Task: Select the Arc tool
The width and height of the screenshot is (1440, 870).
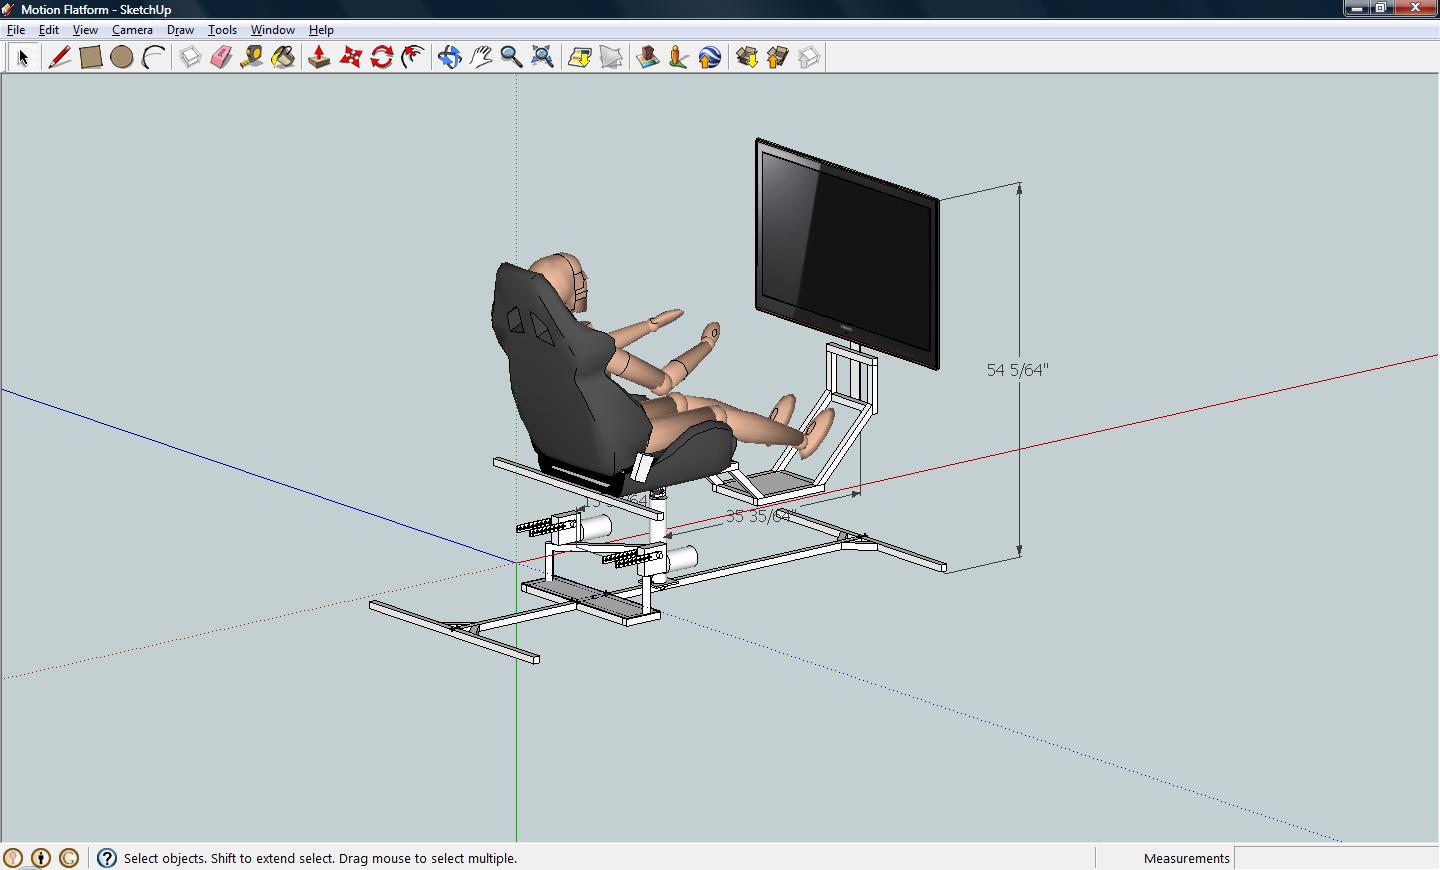Action: [x=153, y=57]
